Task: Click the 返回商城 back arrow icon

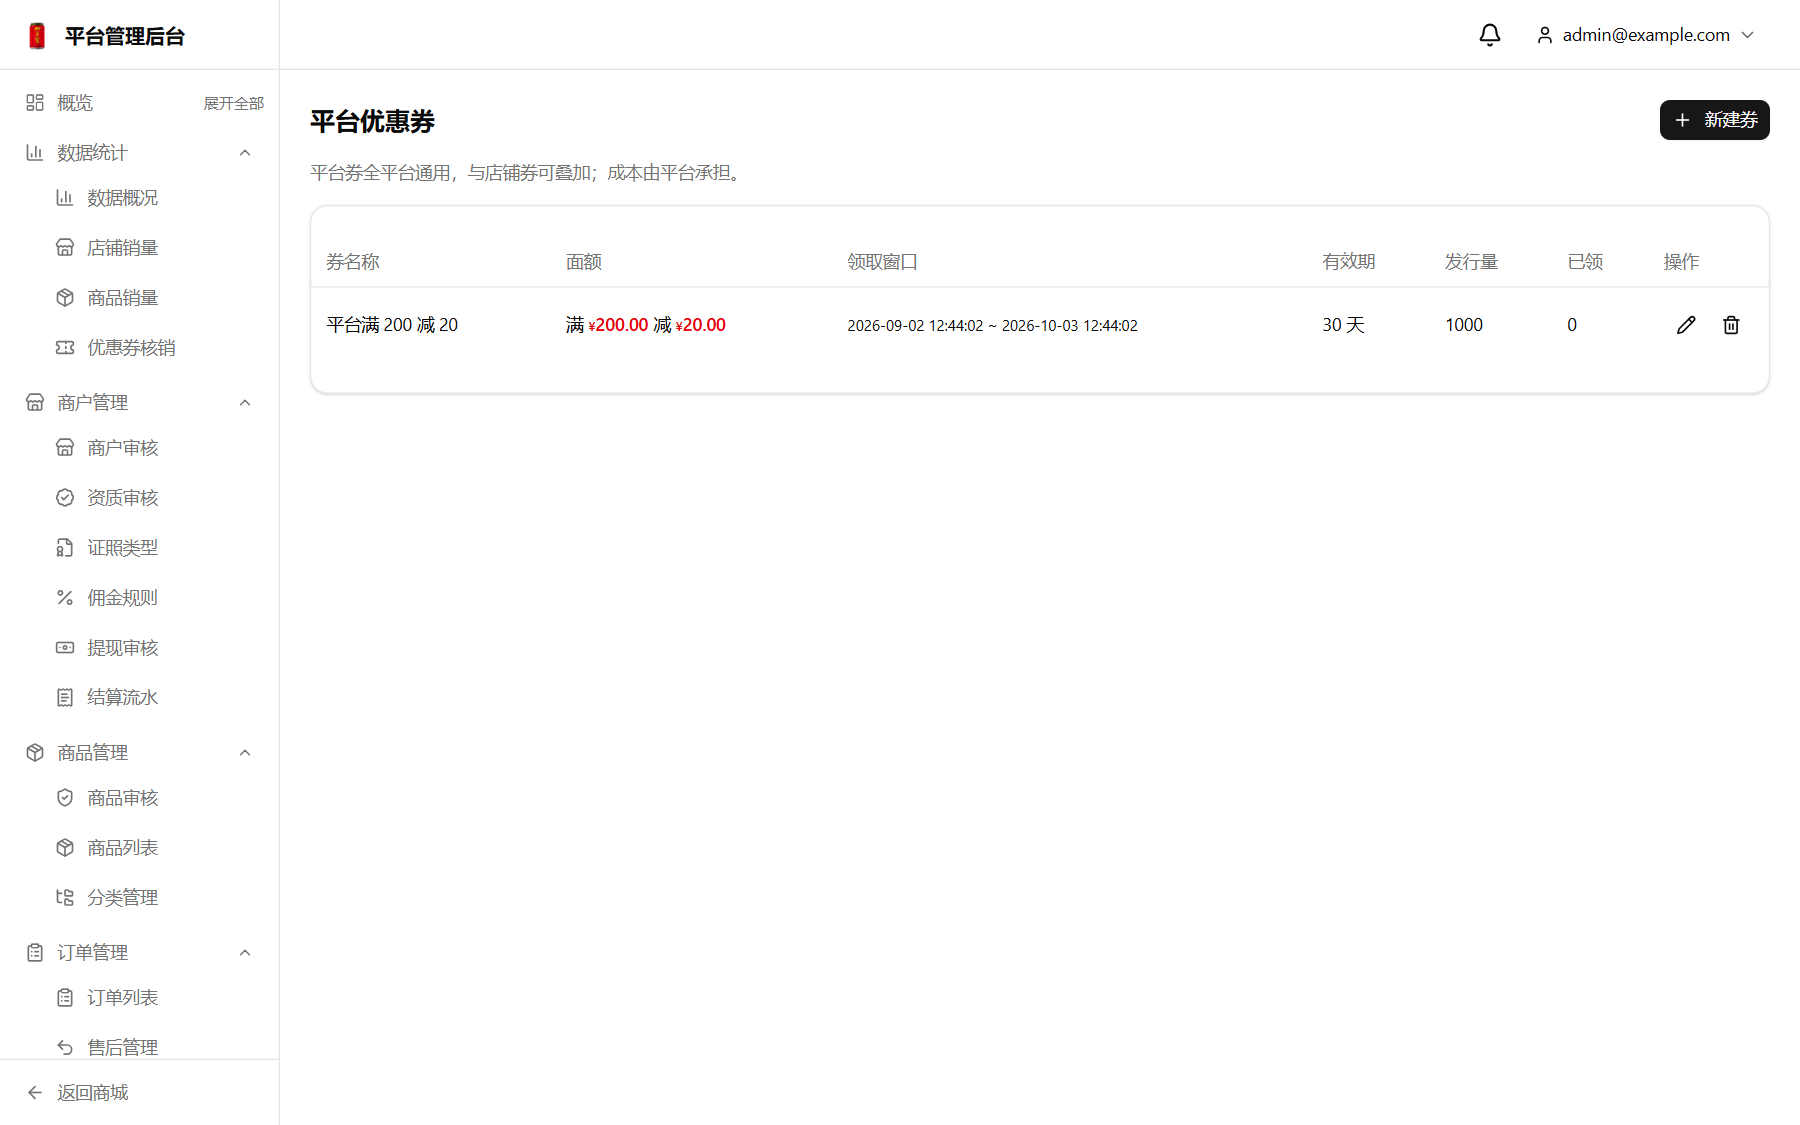Action: coord(35,1092)
